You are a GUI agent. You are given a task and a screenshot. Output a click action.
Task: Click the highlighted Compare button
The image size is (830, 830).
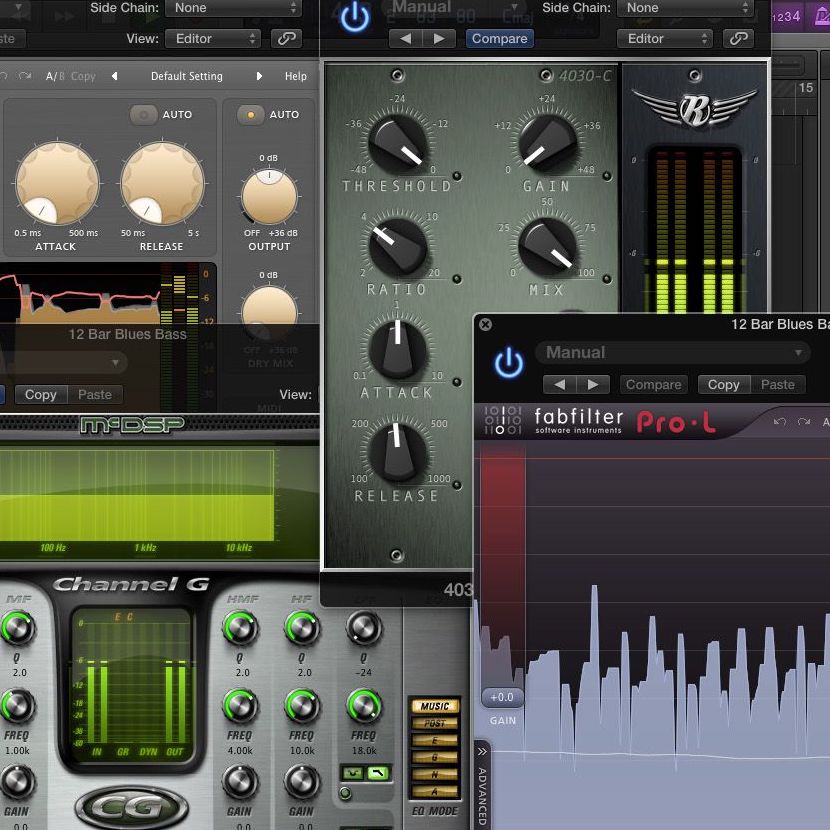[x=499, y=39]
